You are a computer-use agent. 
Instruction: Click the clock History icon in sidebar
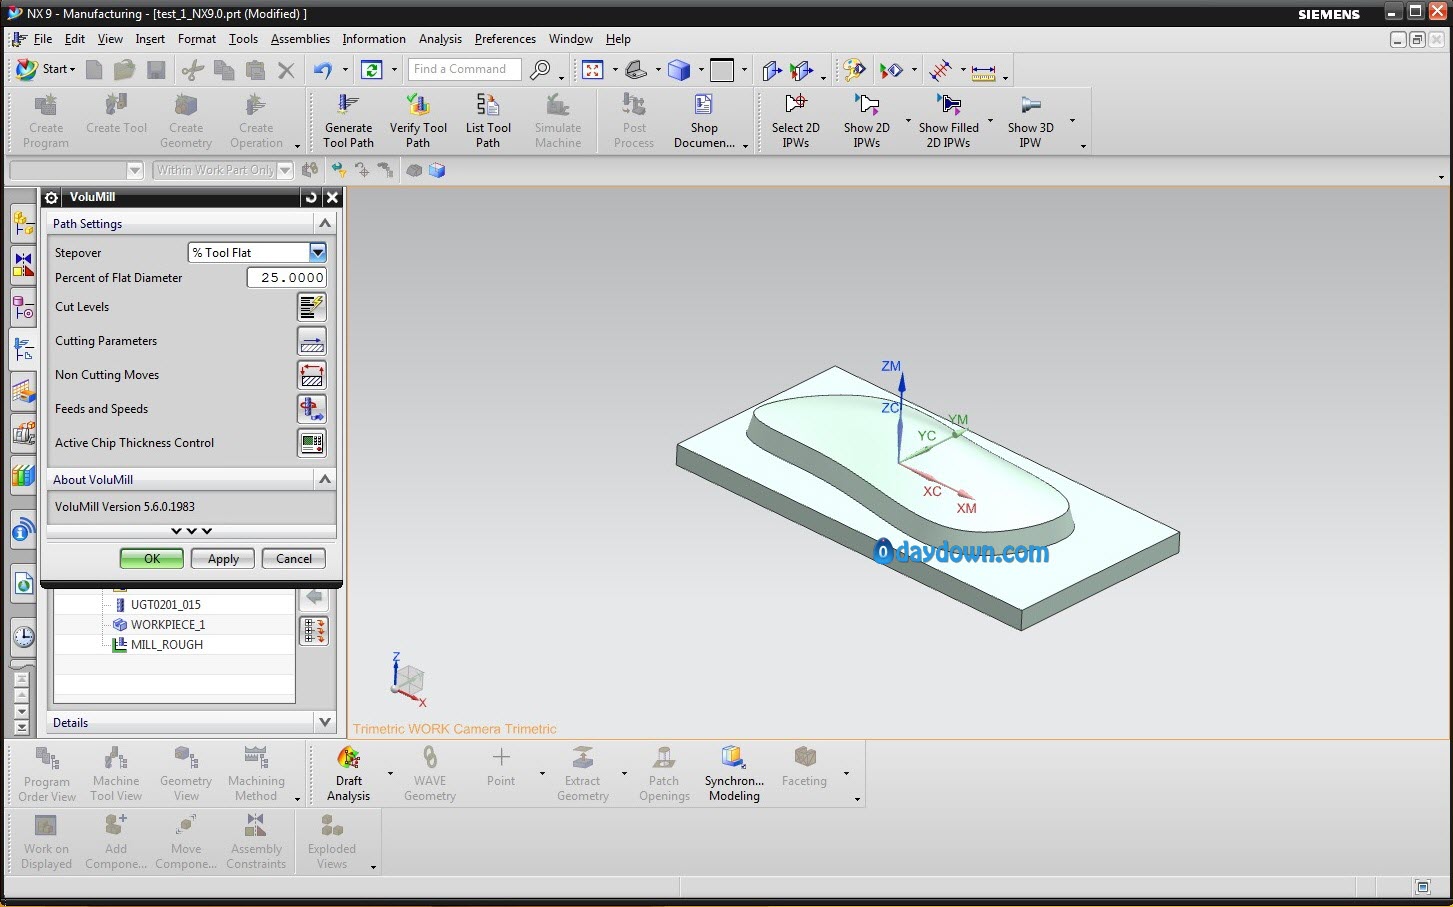click(24, 637)
